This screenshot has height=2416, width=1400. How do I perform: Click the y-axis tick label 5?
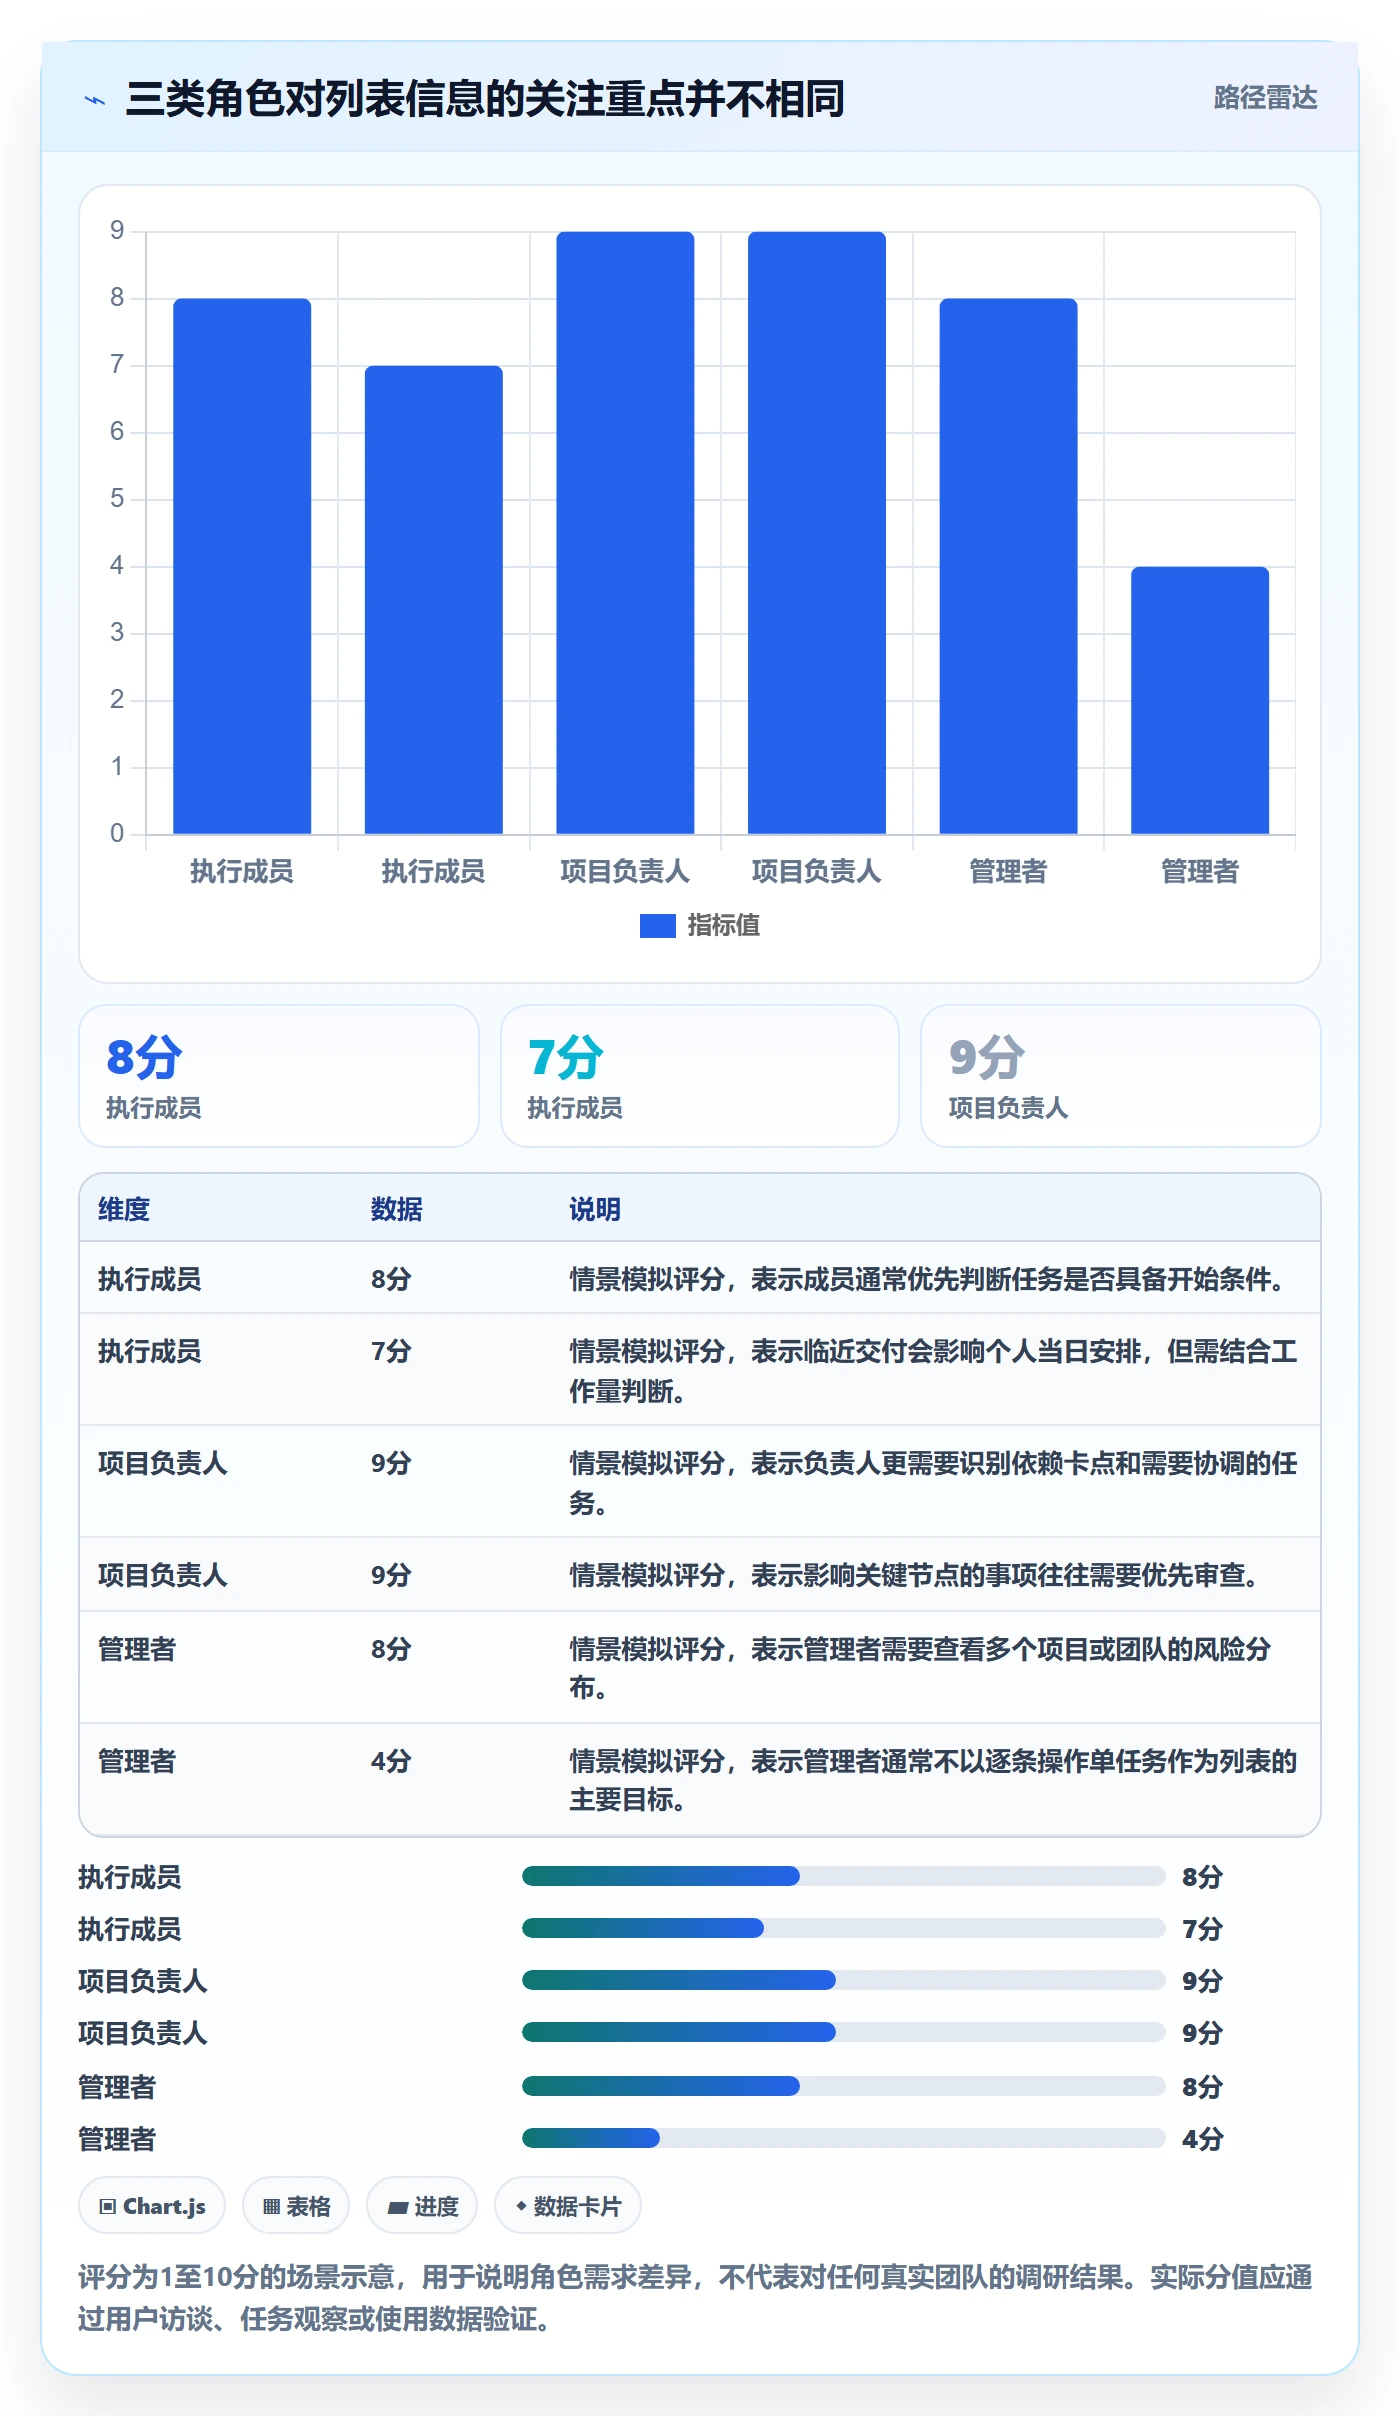coord(117,499)
